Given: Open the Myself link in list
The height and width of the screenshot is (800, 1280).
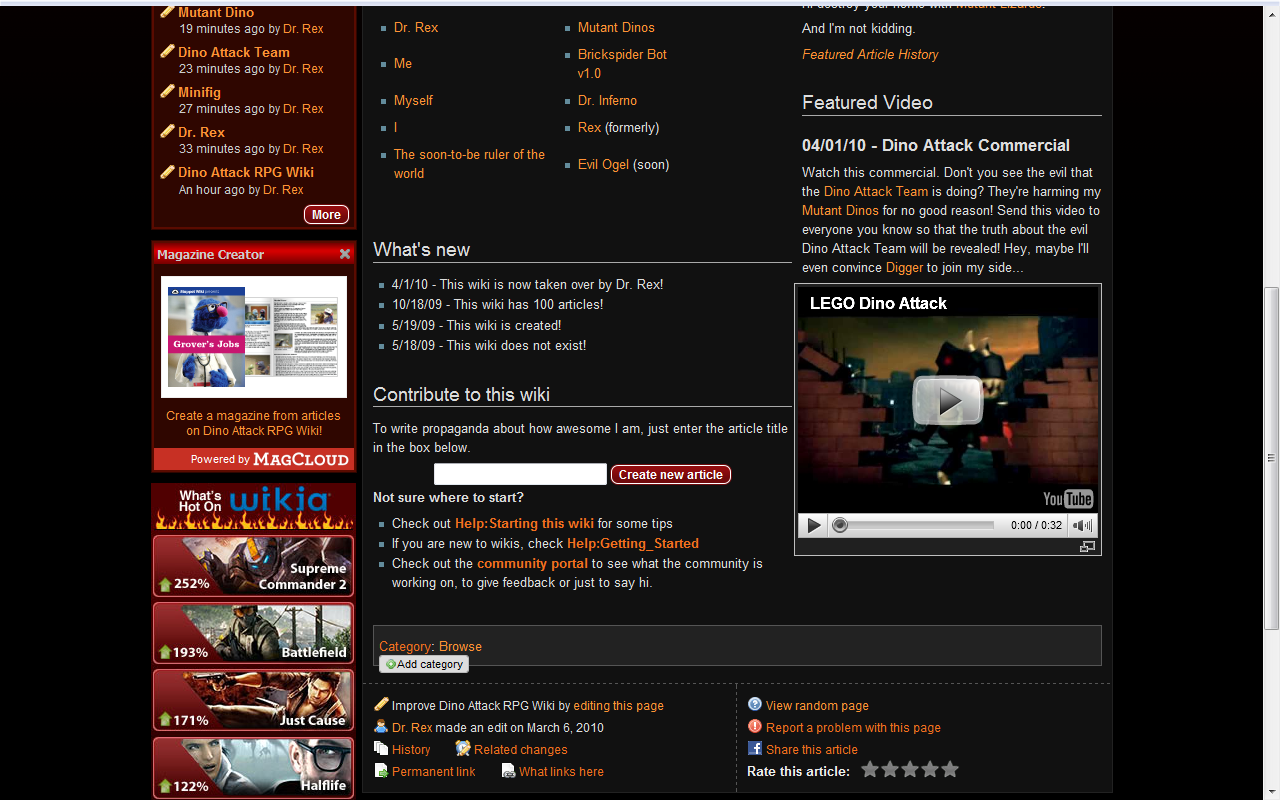Looking at the screenshot, I should click(413, 100).
